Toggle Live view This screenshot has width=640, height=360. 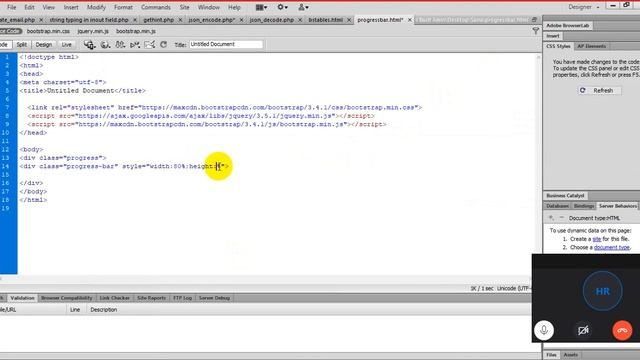click(x=67, y=44)
